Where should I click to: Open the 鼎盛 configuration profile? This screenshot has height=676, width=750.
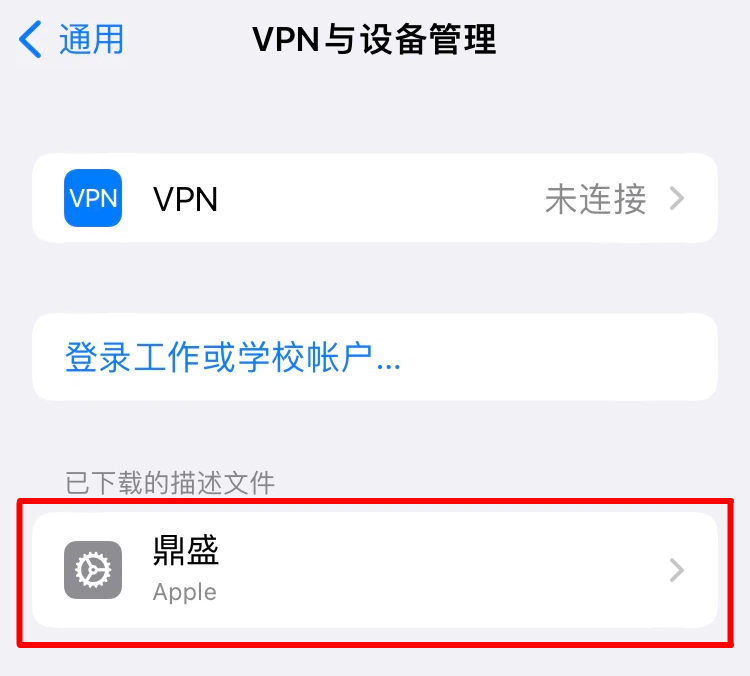375,570
